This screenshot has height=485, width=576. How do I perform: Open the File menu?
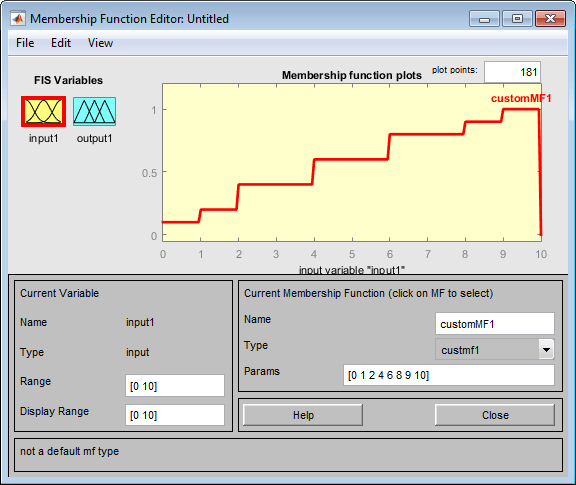click(25, 43)
